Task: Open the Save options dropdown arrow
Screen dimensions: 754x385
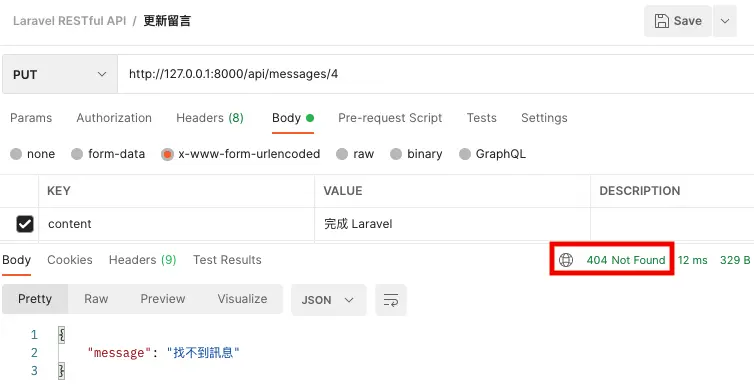Action: [x=725, y=21]
